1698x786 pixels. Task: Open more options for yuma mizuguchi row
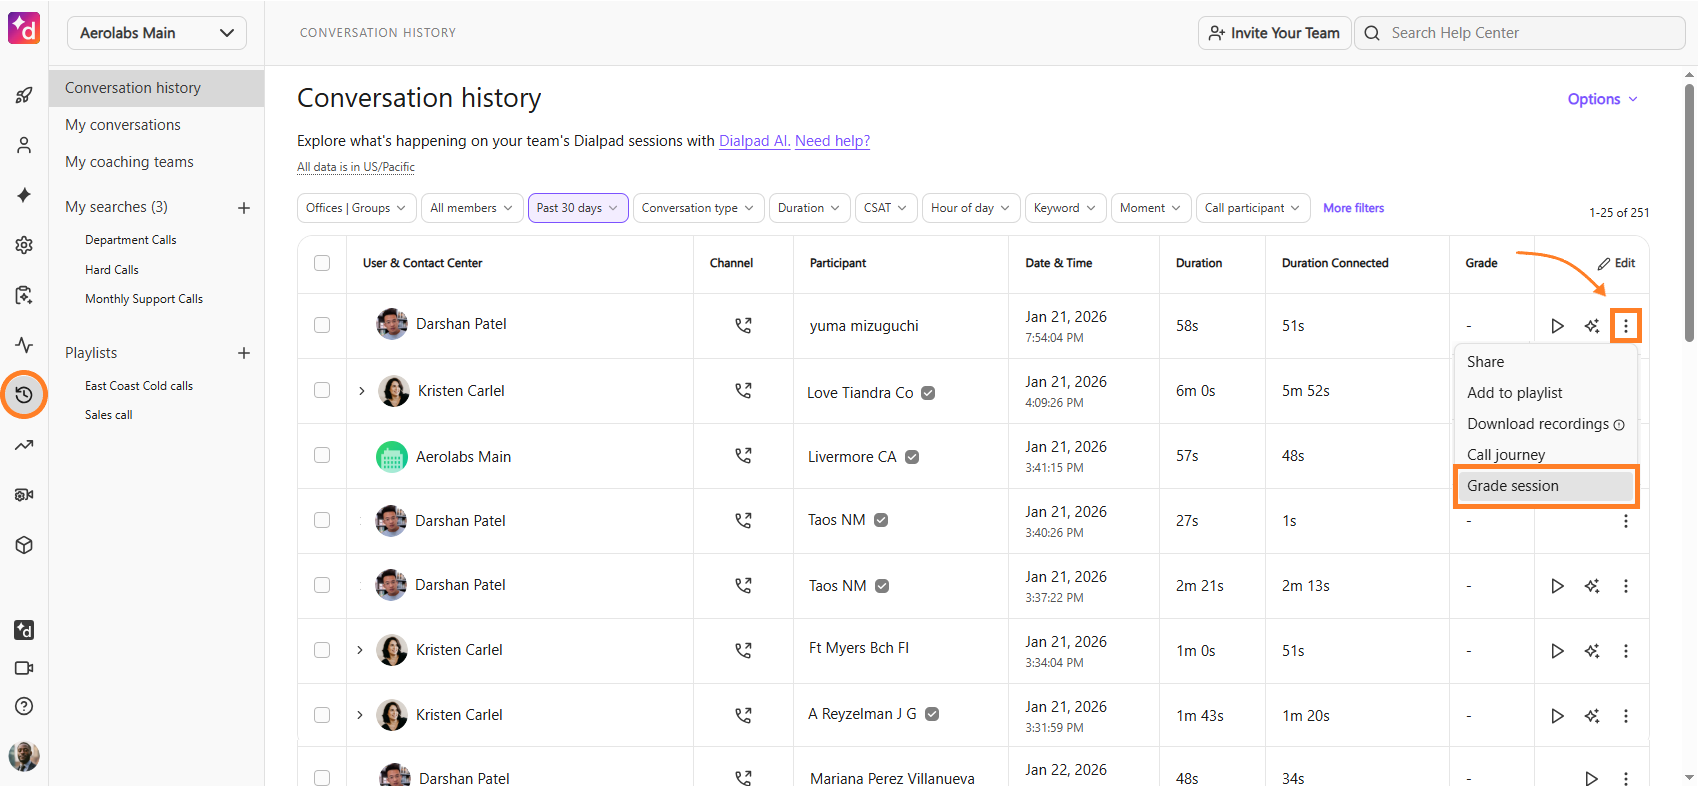(x=1626, y=326)
